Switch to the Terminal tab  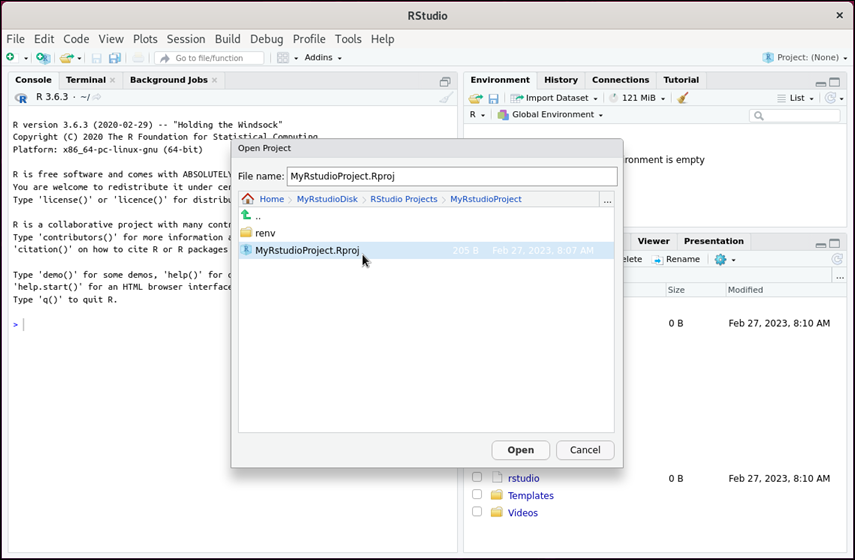pos(86,80)
